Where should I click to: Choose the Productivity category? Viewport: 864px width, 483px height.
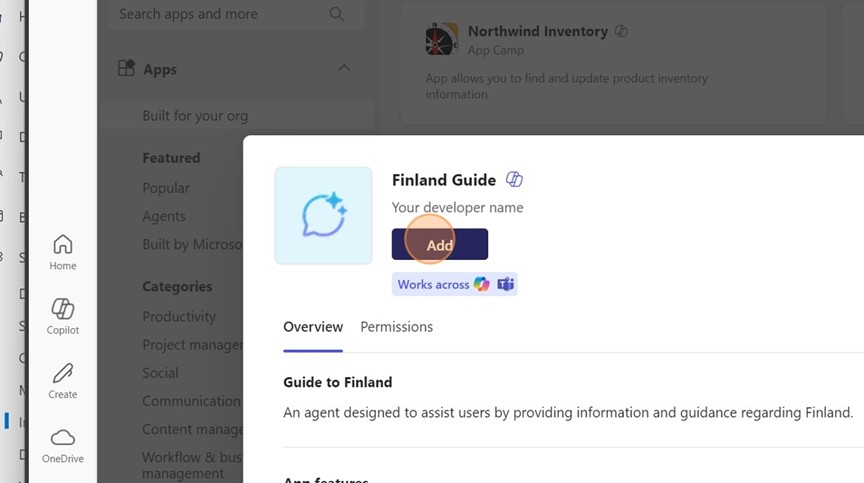click(x=179, y=316)
